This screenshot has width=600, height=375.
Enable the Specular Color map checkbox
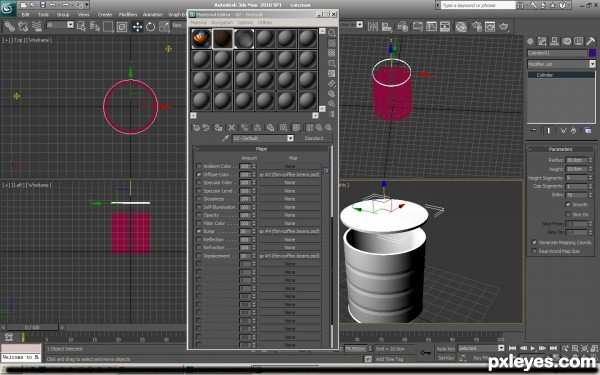199,182
